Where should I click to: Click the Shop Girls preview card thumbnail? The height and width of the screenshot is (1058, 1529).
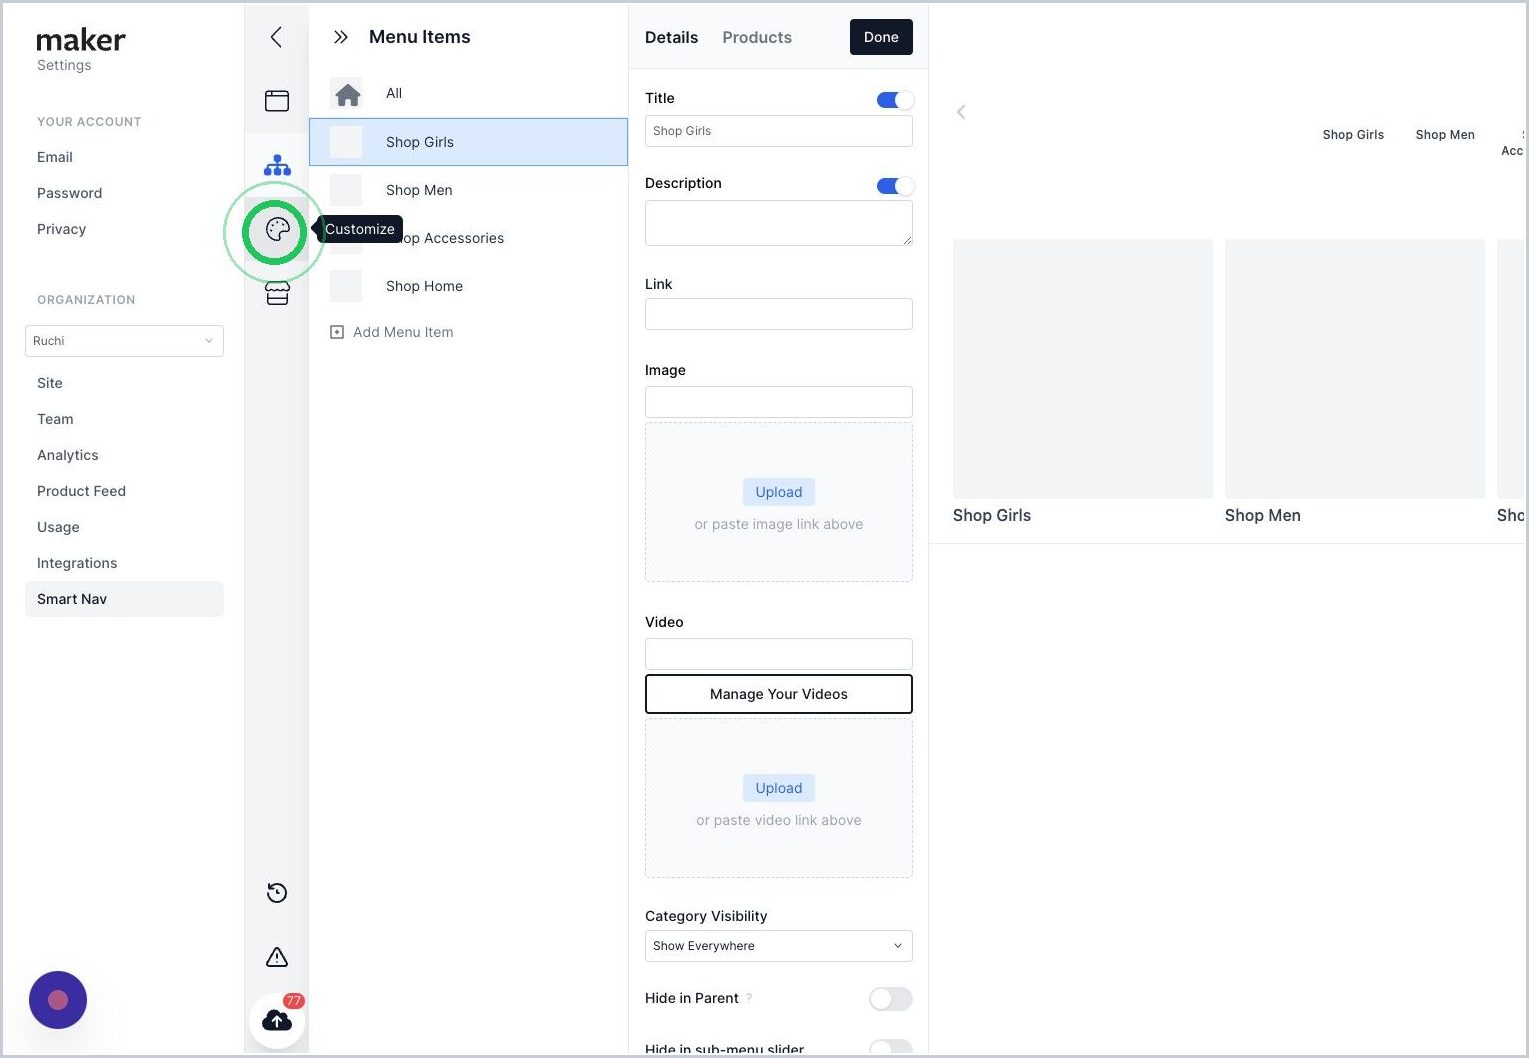click(x=1083, y=369)
